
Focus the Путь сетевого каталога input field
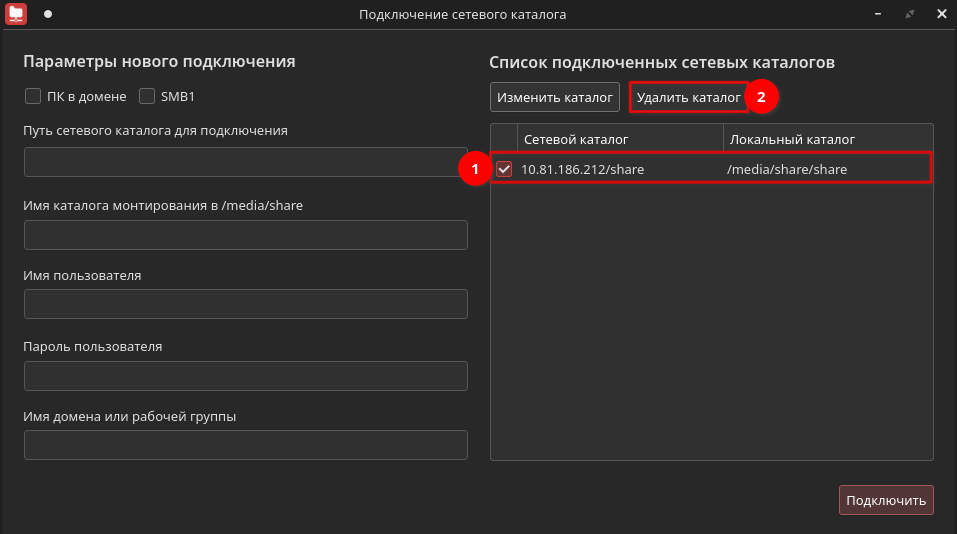[x=245, y=162]
